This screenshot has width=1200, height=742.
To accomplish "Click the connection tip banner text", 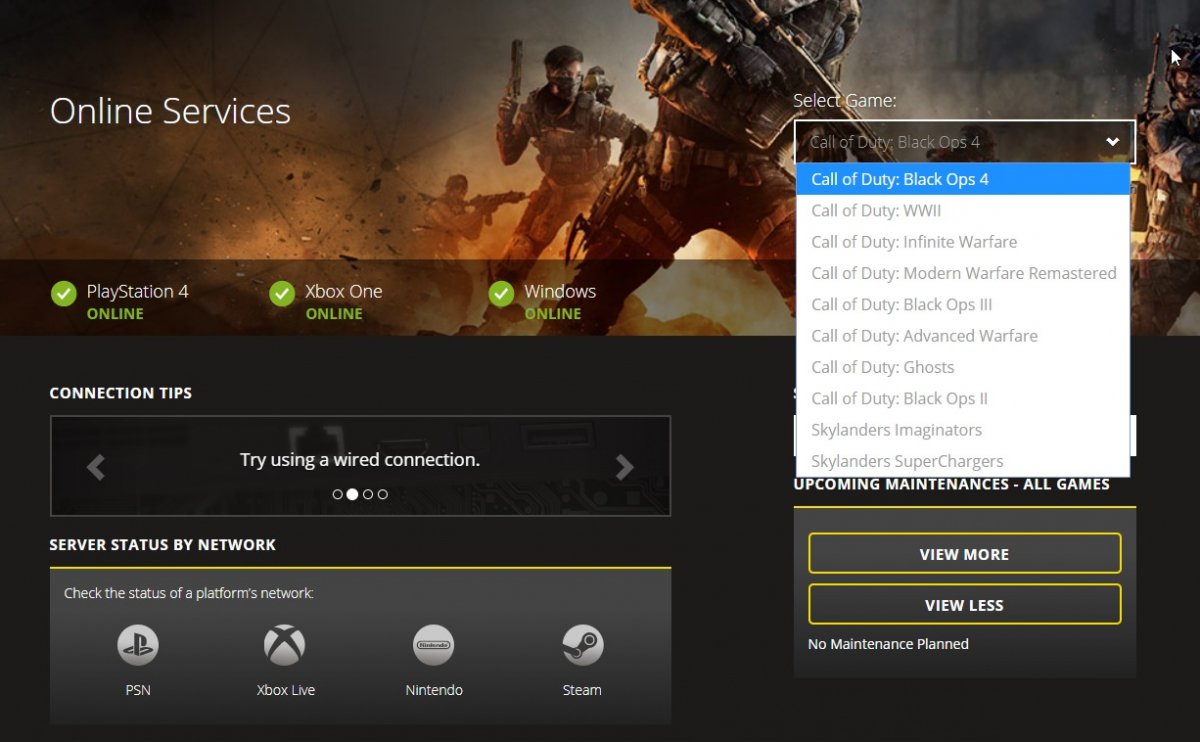I will click(x=360, y=460).
